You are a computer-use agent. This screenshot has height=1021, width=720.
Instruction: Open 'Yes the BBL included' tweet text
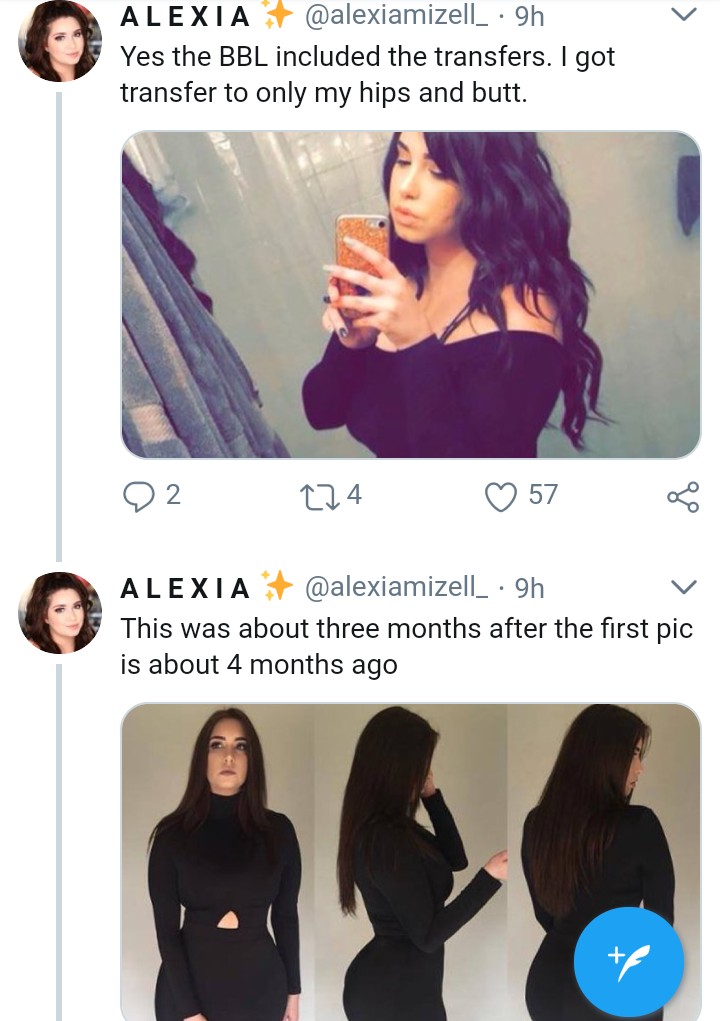367,75
